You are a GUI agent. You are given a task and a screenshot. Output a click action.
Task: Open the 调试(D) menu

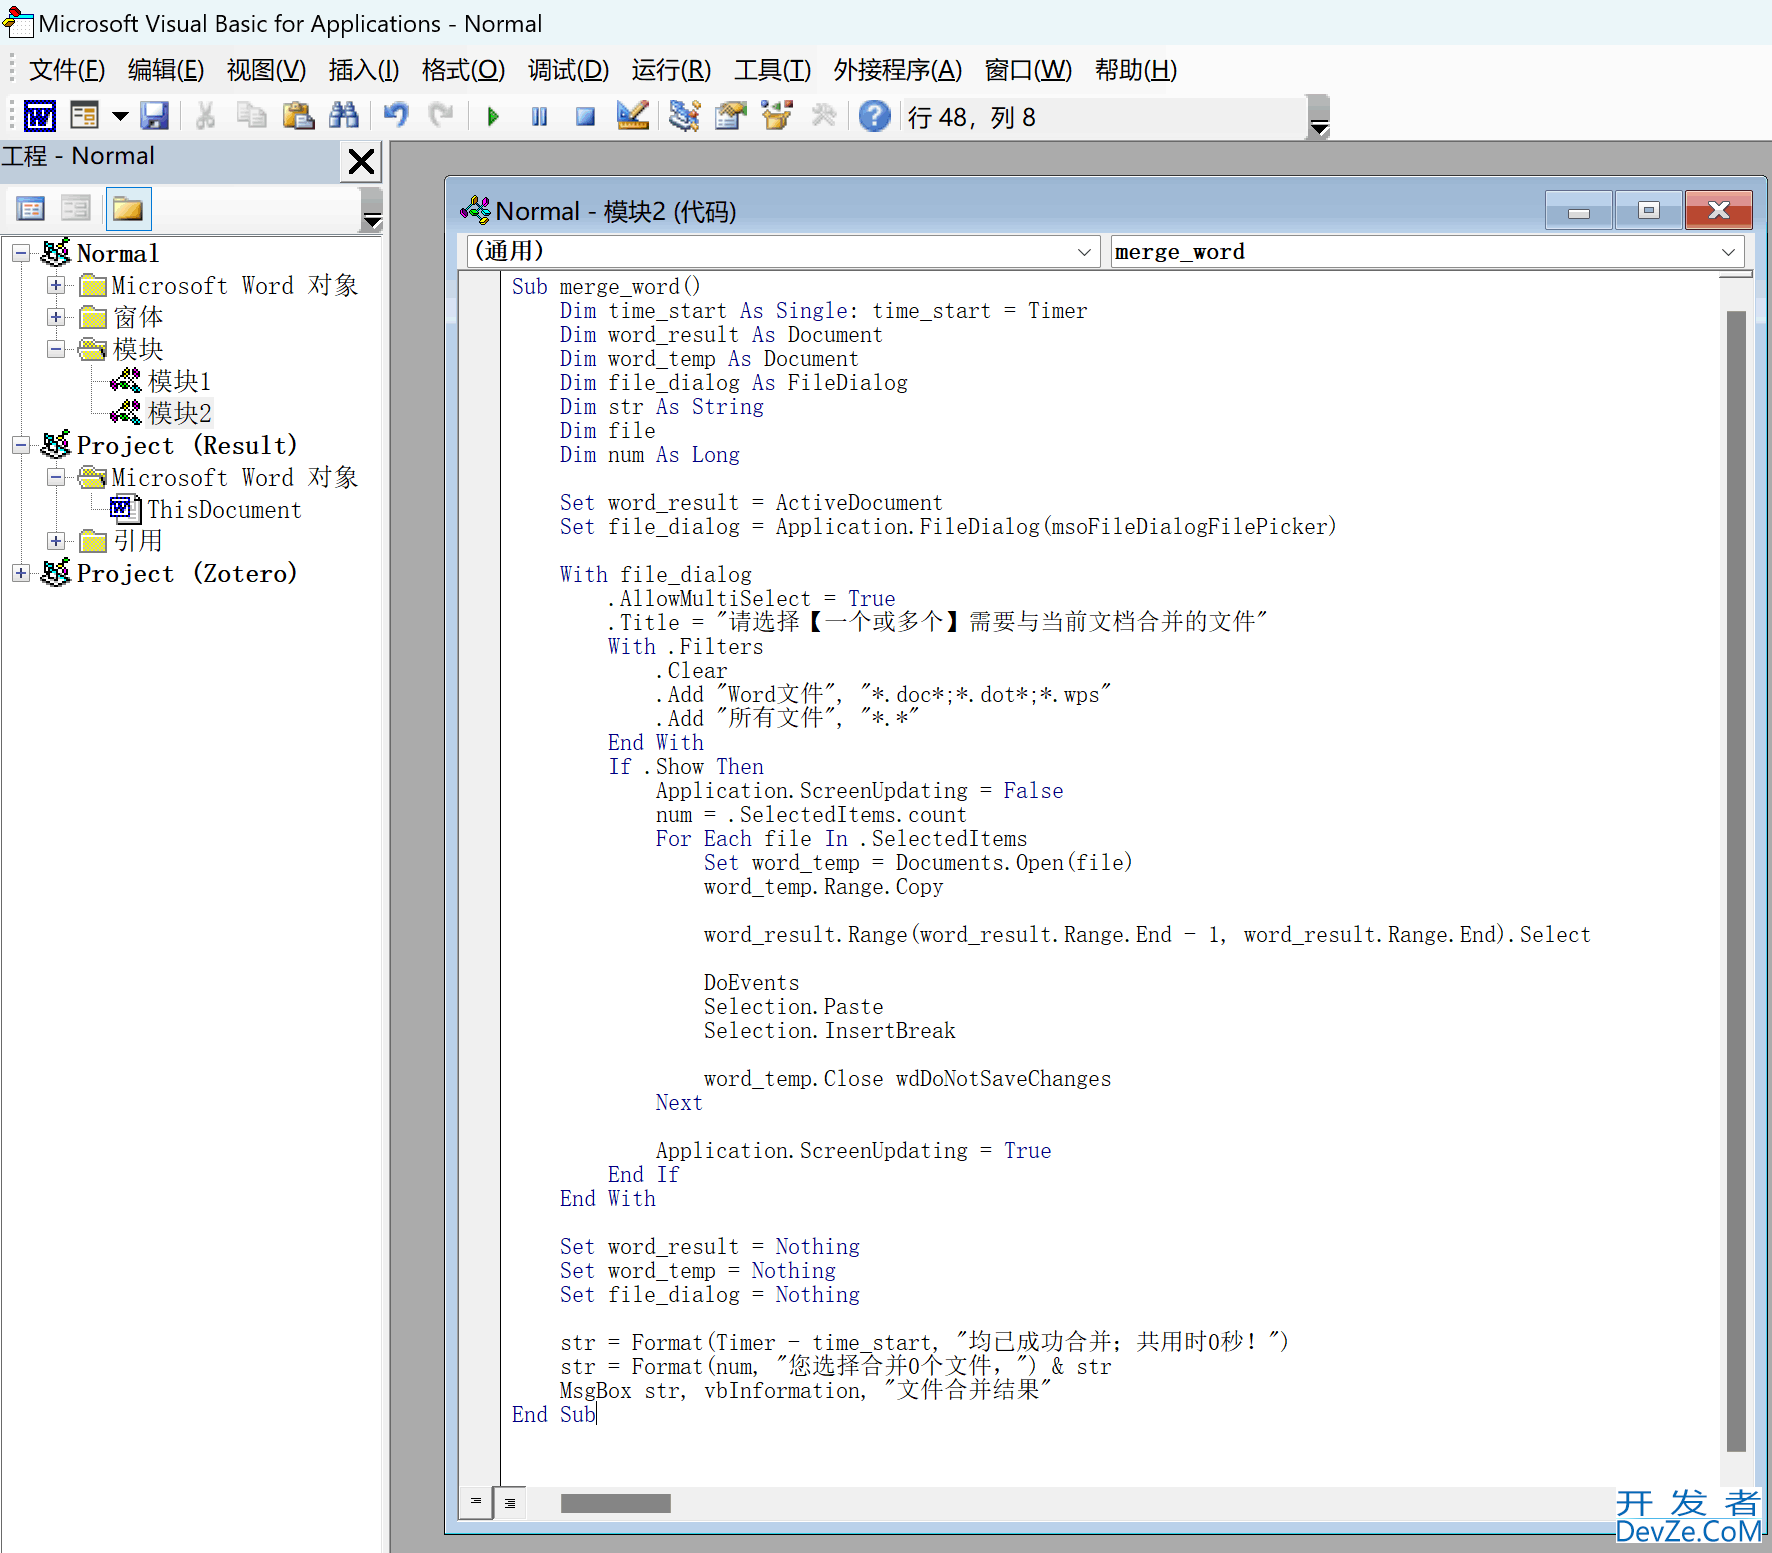click(x=568, y=70)
